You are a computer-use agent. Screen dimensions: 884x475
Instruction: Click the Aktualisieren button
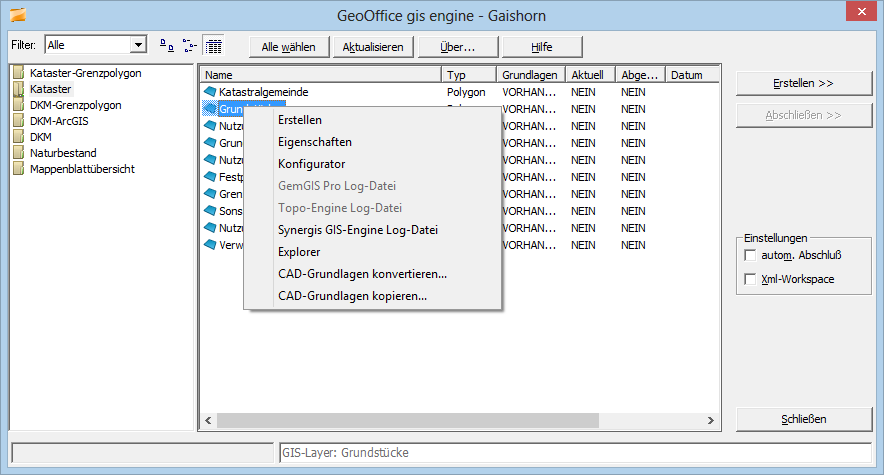[x=373, y=47]
